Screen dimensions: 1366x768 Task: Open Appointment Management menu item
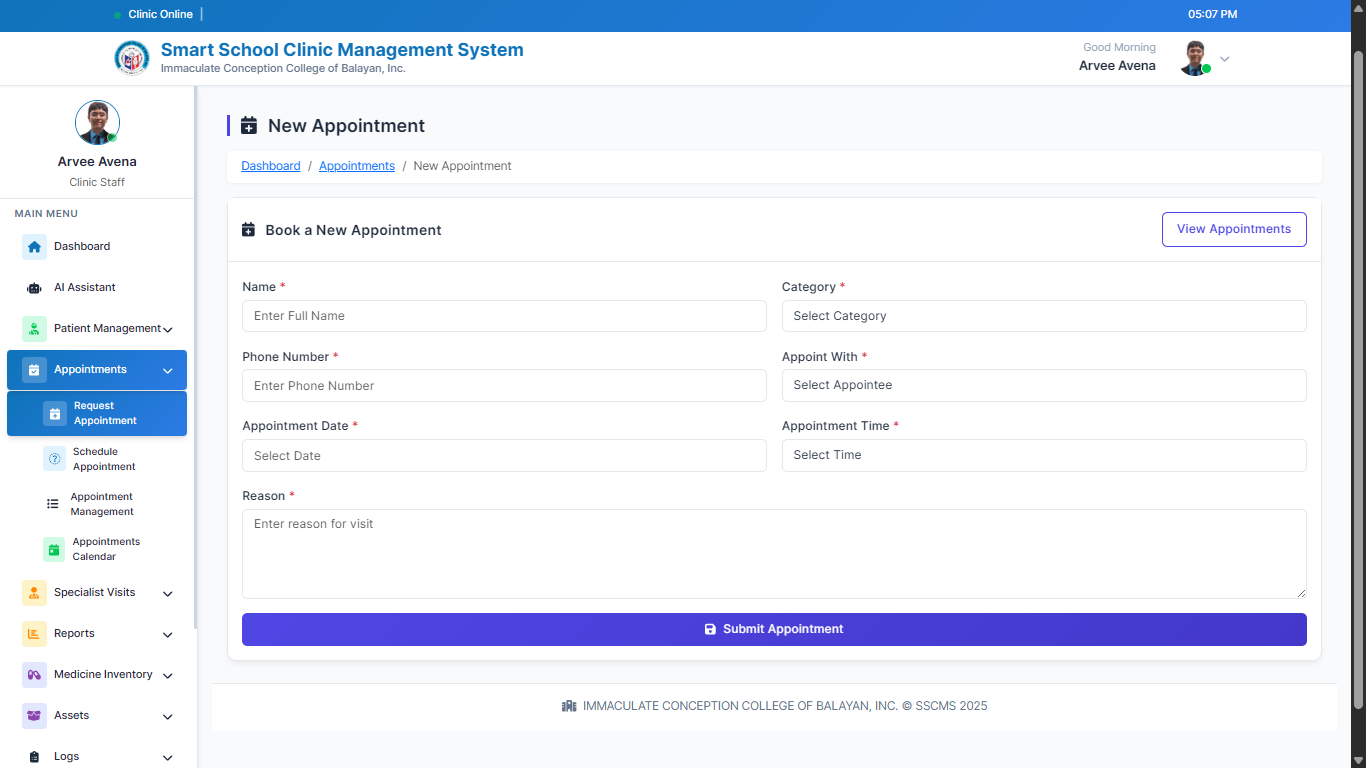[x=101, y=504]
